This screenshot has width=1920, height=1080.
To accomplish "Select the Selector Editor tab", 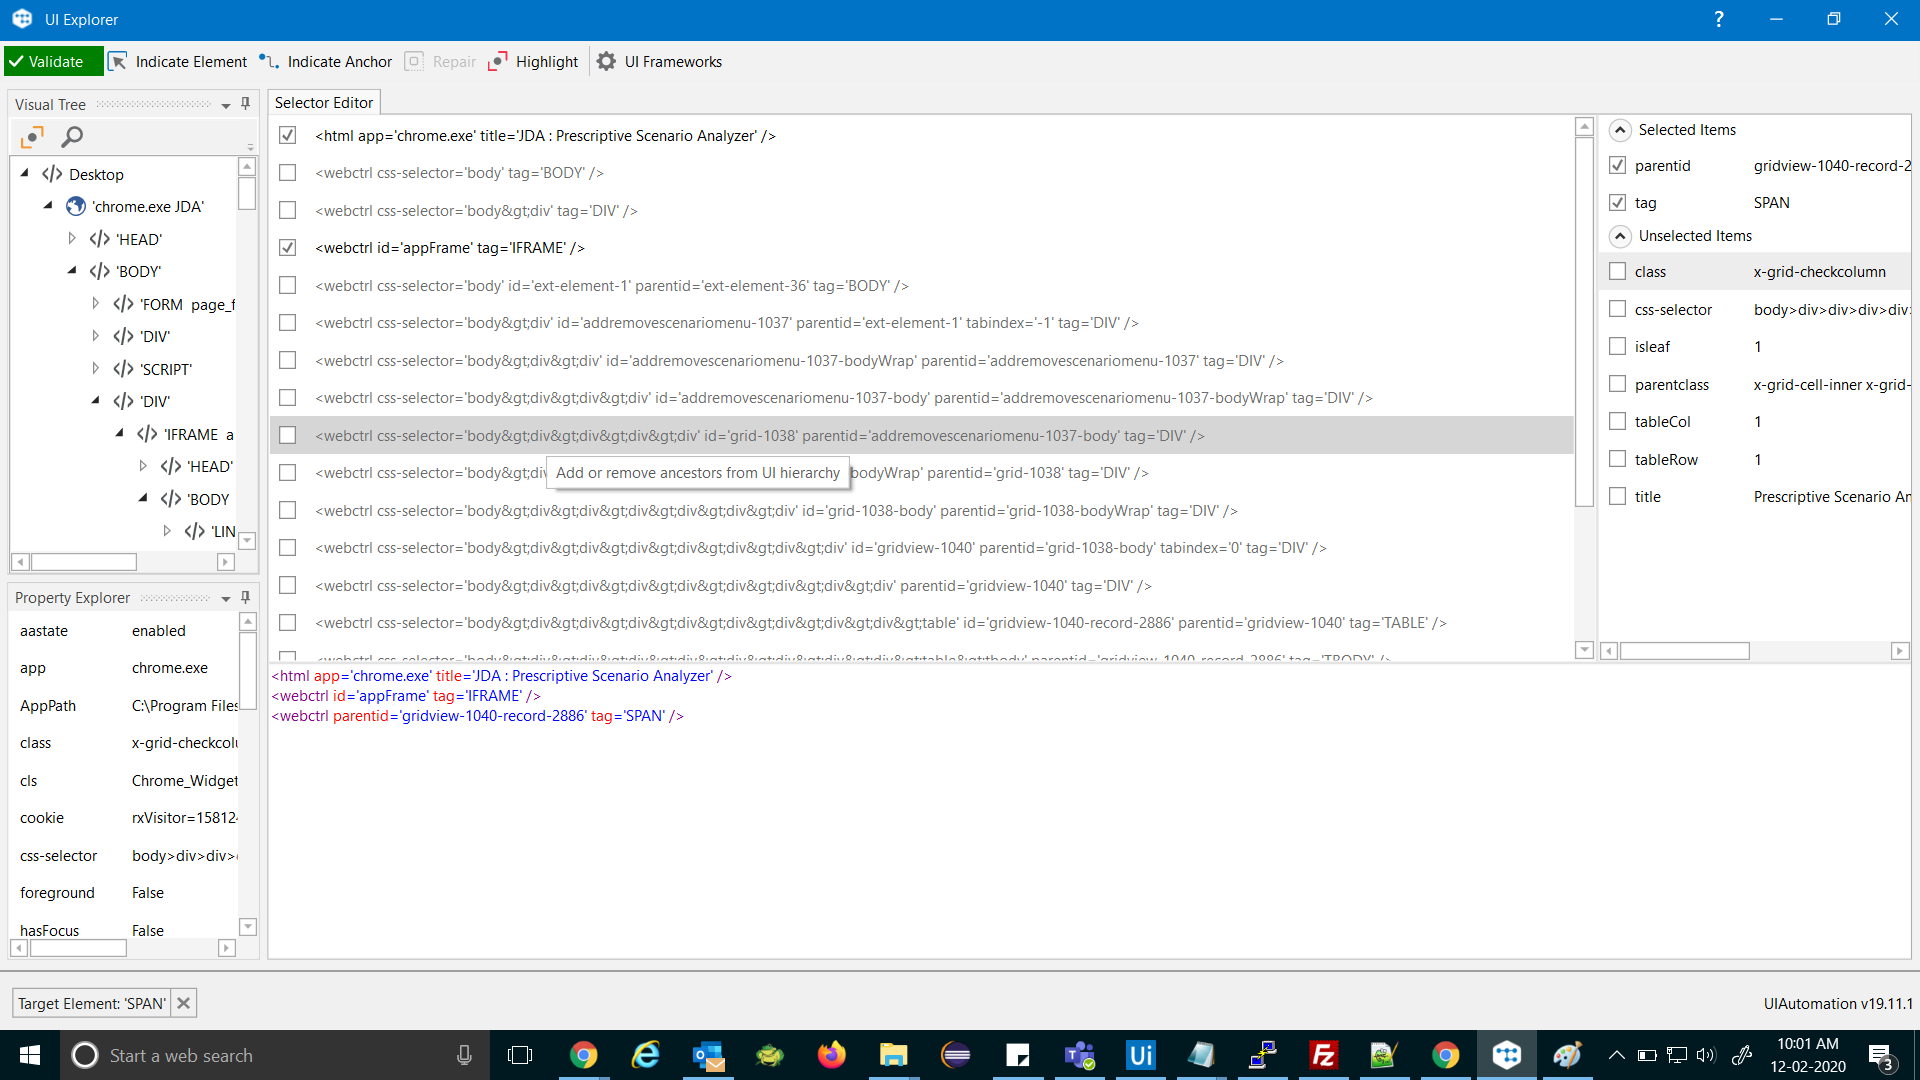I will coord(324,103).
